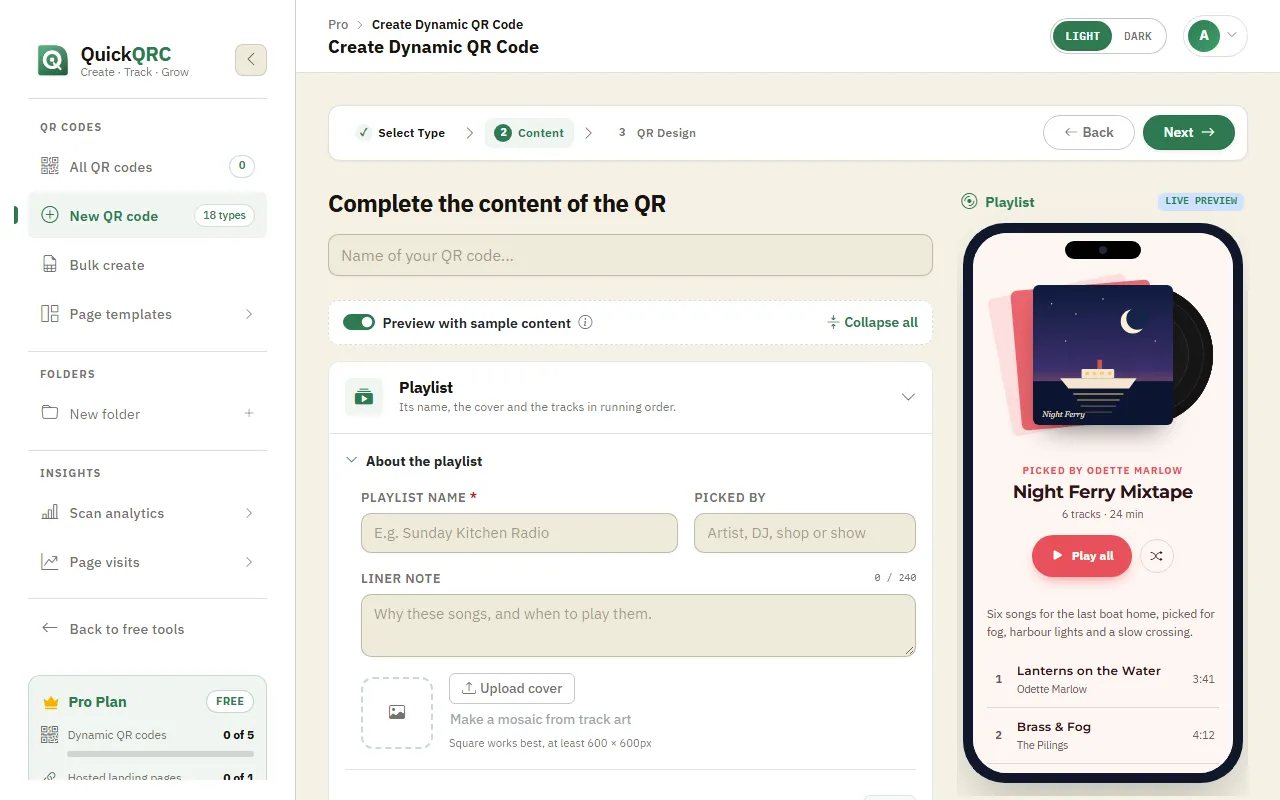The height and width of the screenshot is (800, 1280).
Task: Expand Page templates submenu chevron
Action: pos(249,314)
